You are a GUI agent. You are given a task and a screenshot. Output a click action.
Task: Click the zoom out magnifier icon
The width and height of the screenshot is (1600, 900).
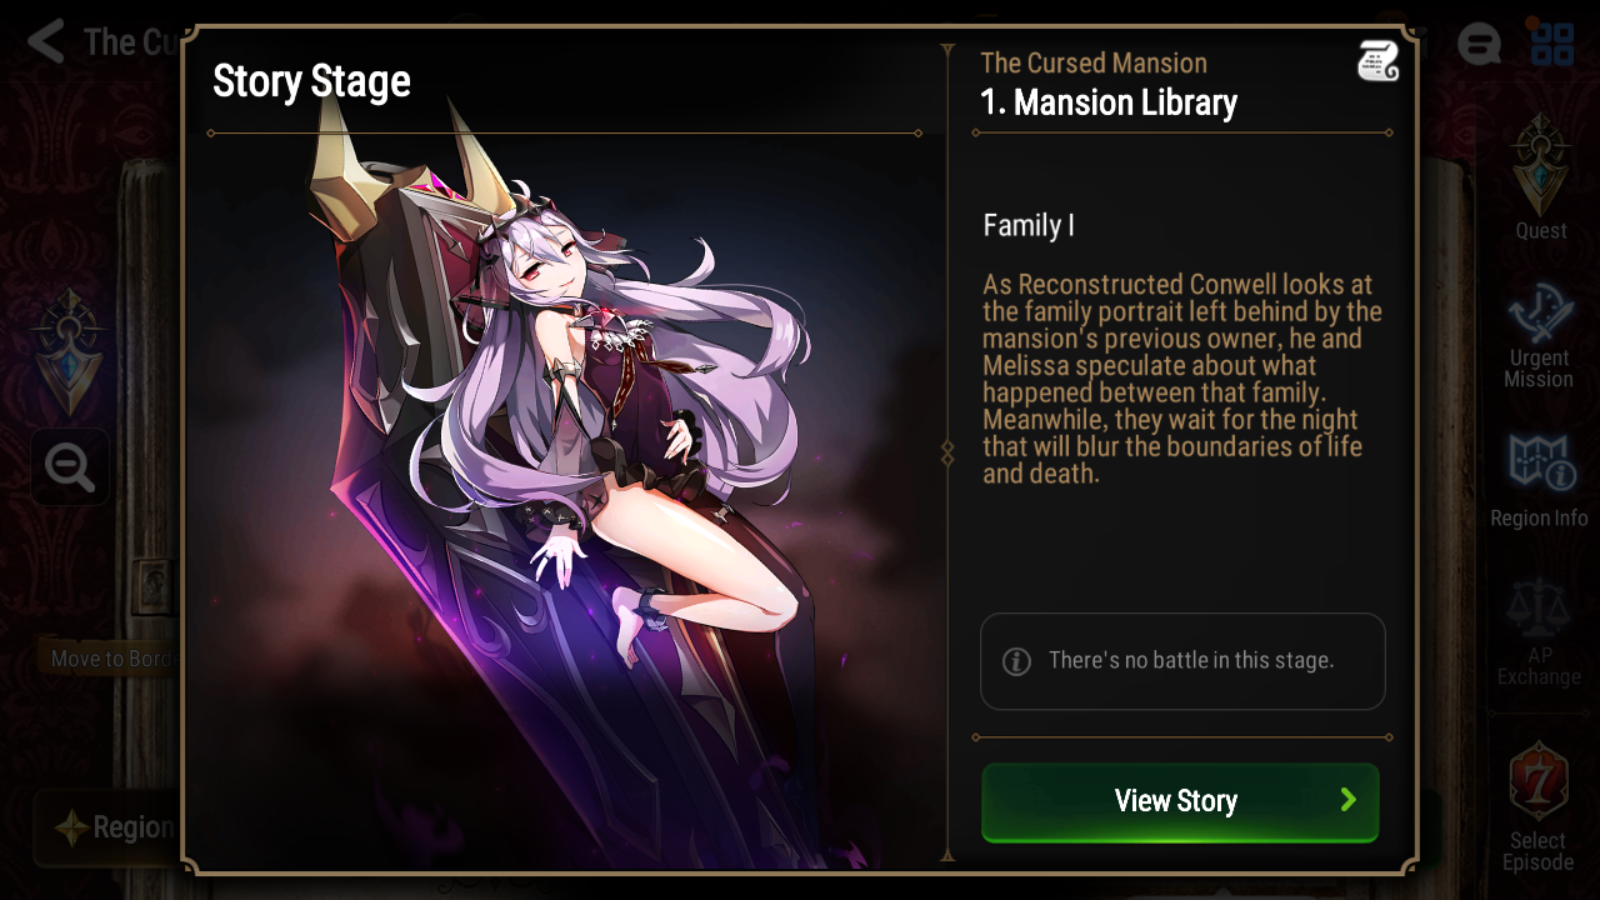tap(69, 467)
